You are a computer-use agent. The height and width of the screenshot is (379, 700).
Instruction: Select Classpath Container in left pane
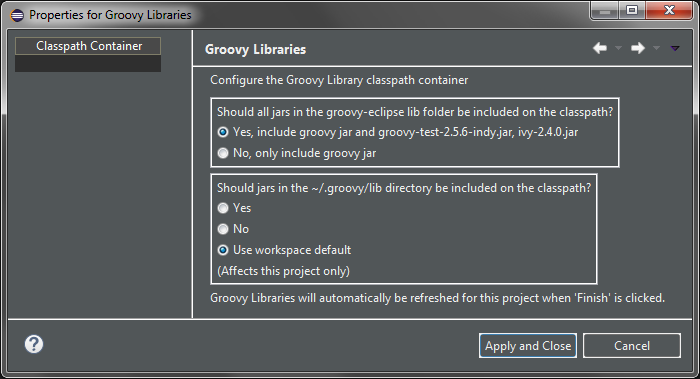click(x=88, y=46)
